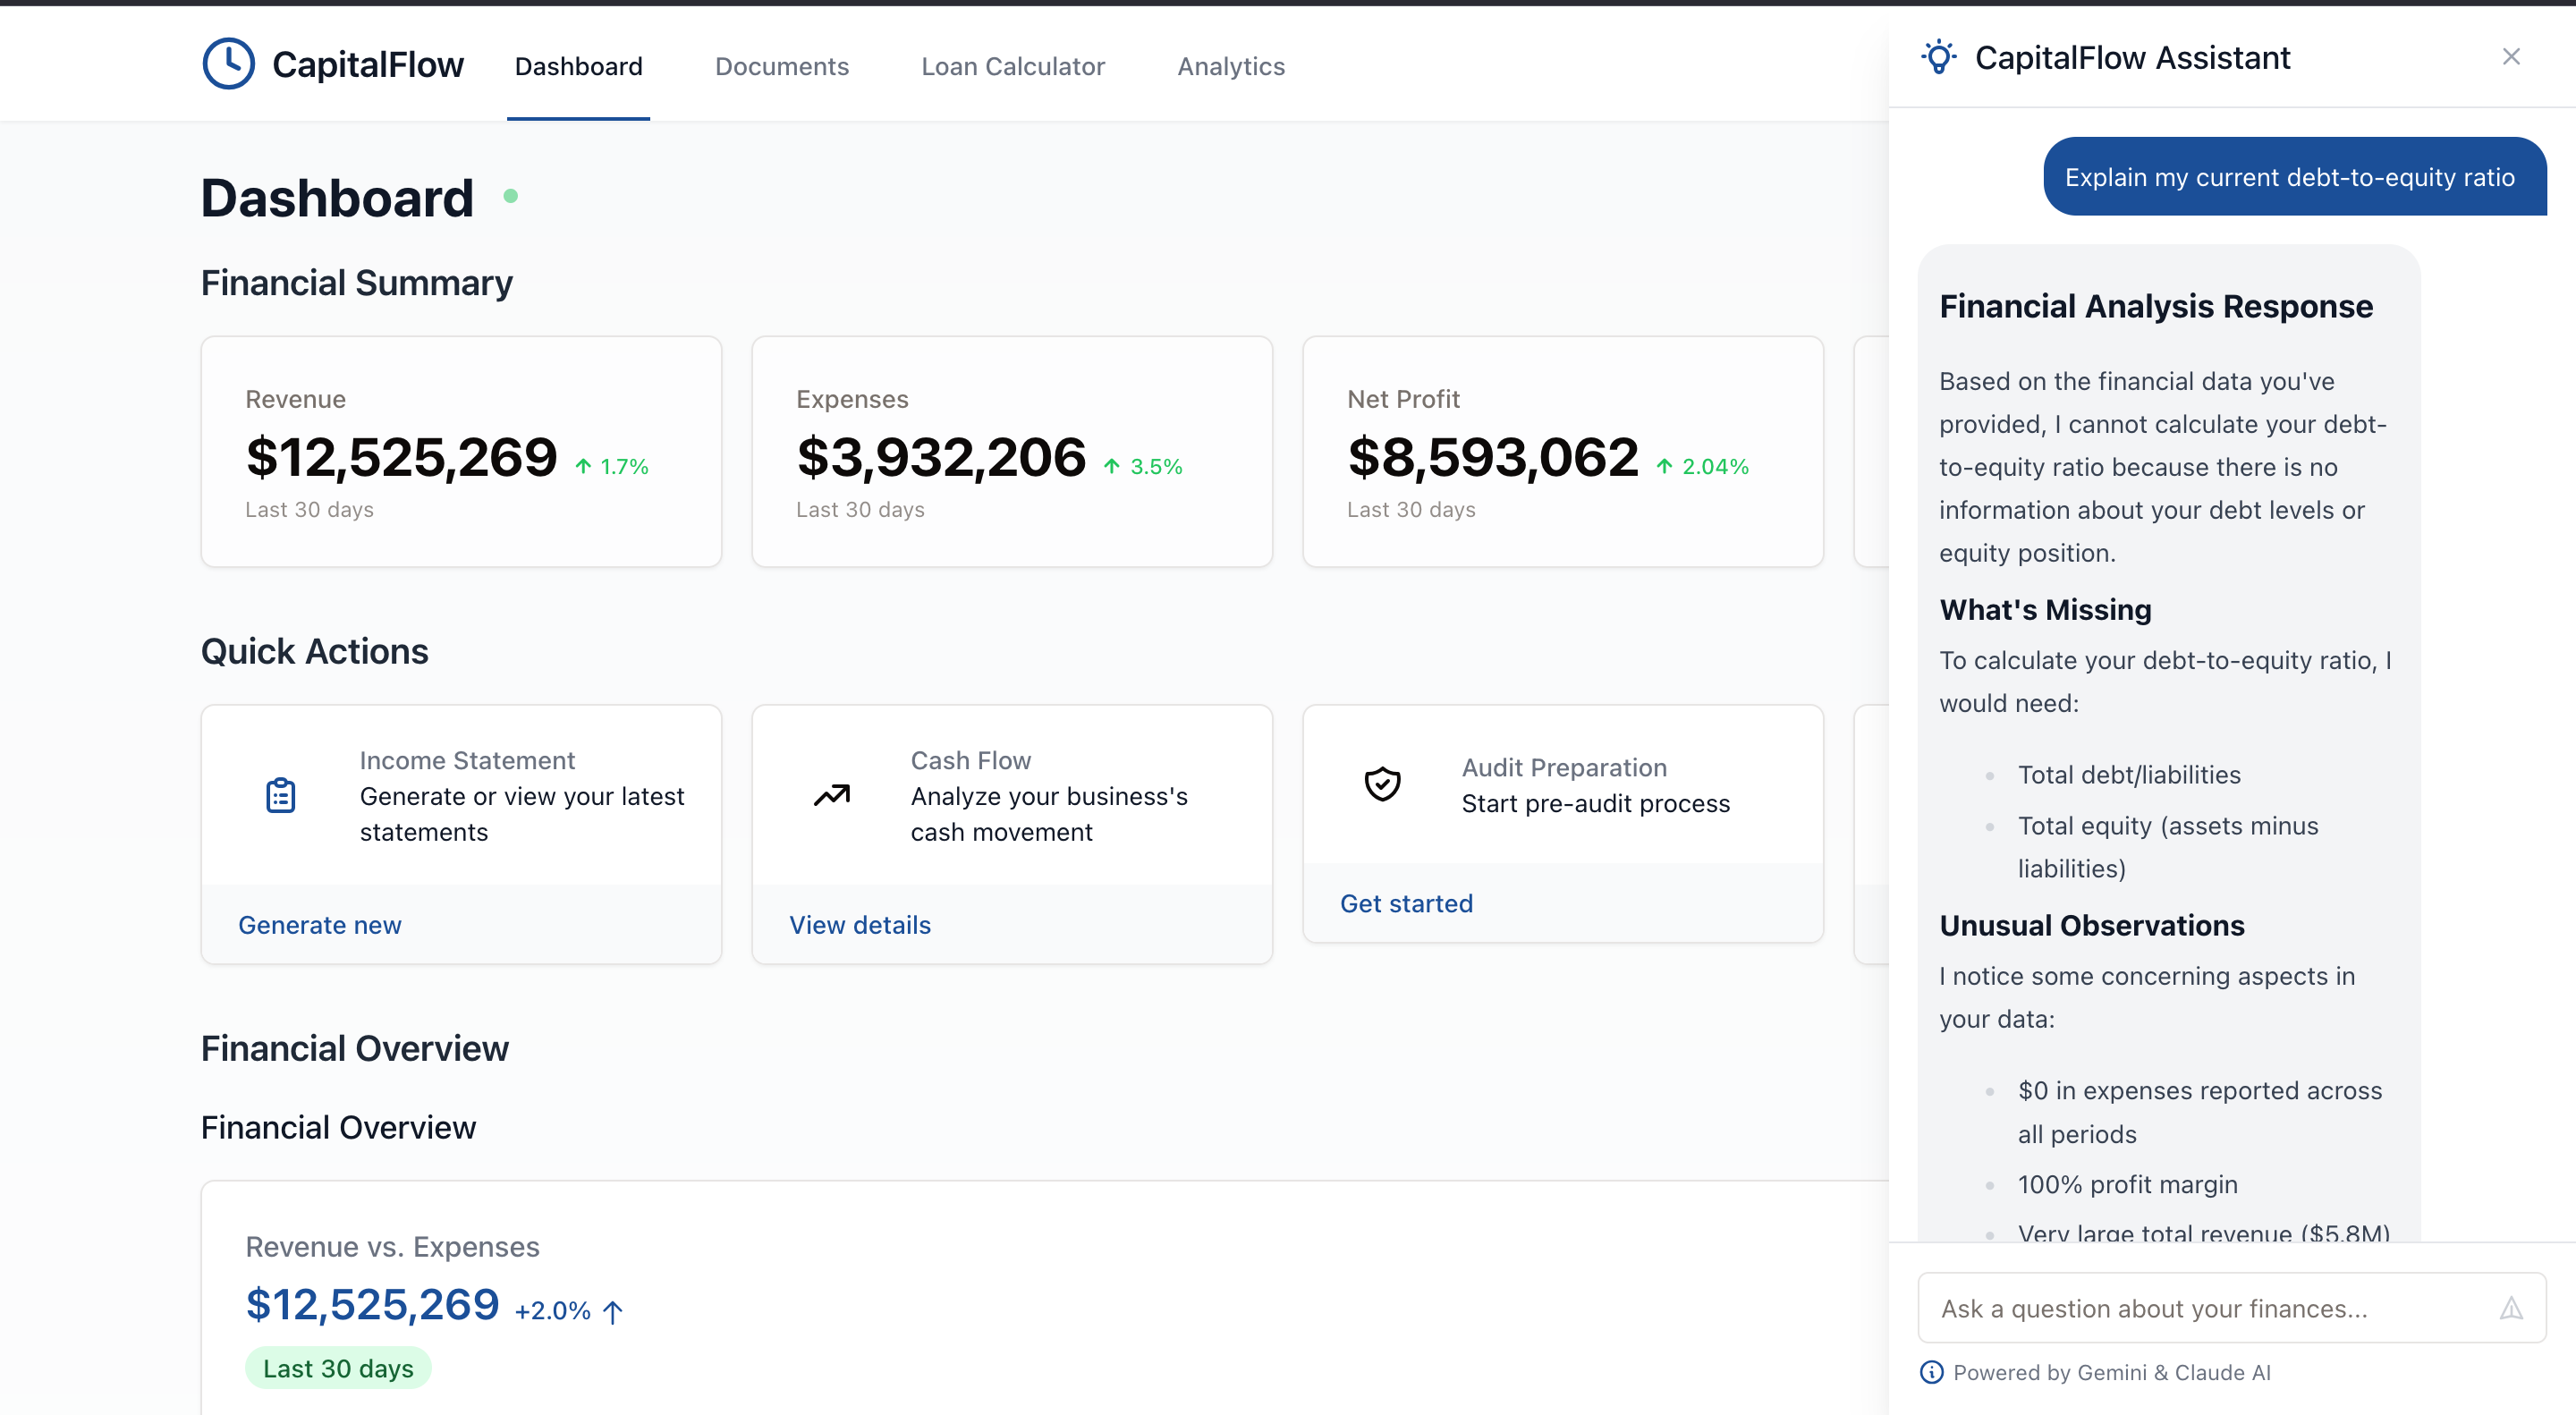This screenshot has height=1415, width=2576.
Task: Click the assistant lightbulb icon
Action: tap(1938, 57)
